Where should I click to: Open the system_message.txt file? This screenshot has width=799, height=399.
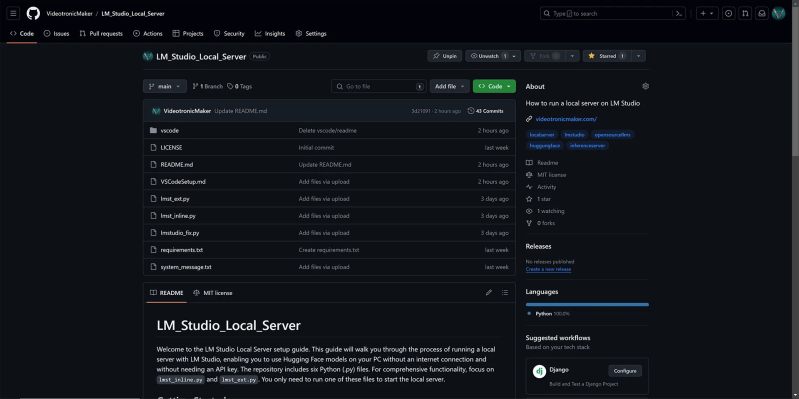tap(186, 267)
